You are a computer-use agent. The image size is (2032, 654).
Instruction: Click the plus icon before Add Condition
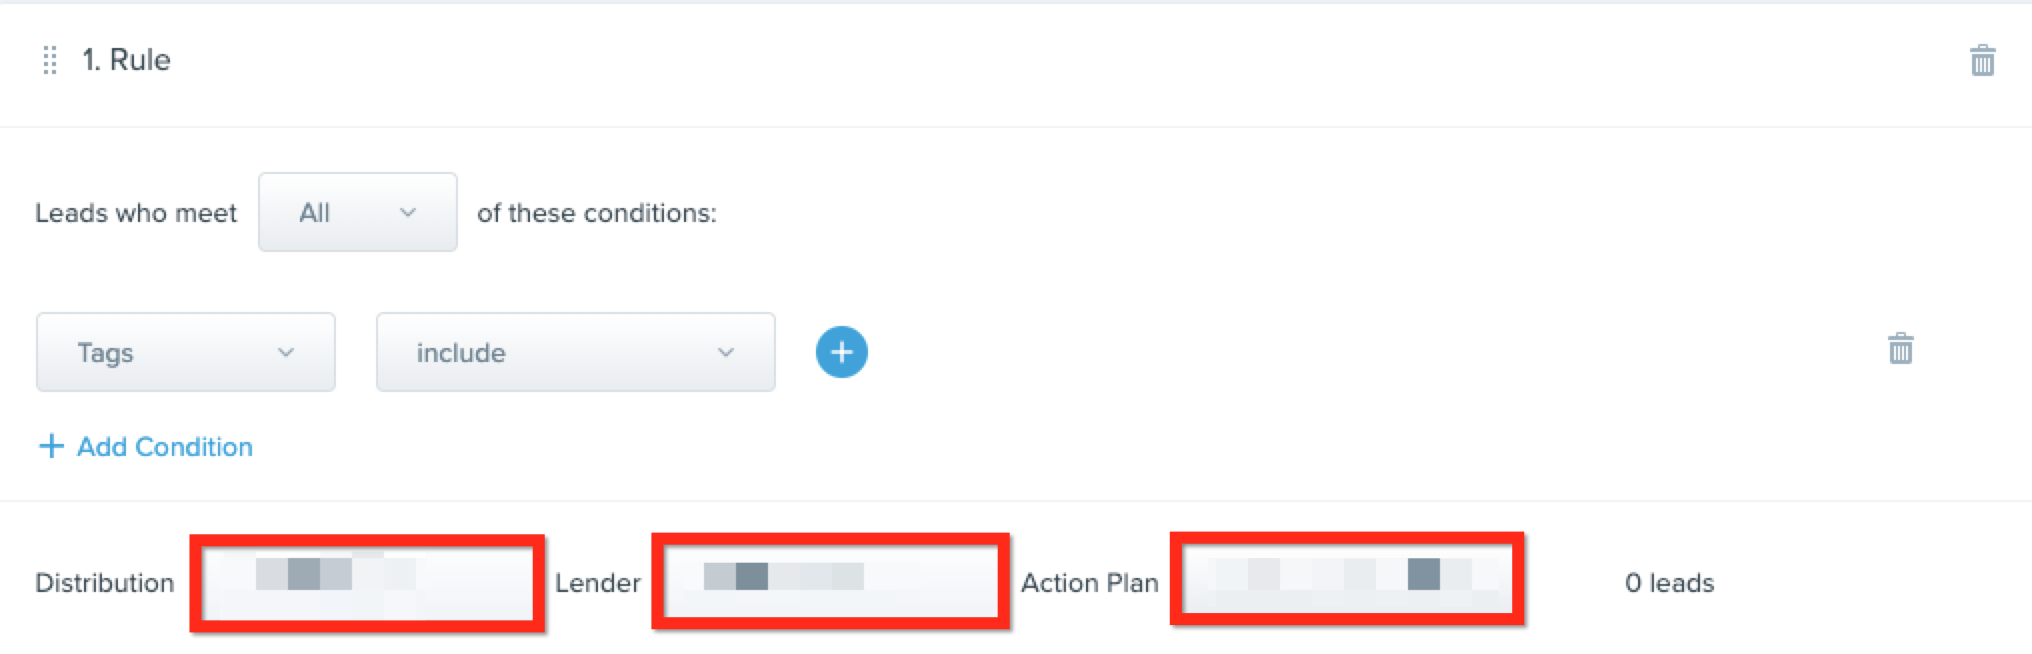51,446
